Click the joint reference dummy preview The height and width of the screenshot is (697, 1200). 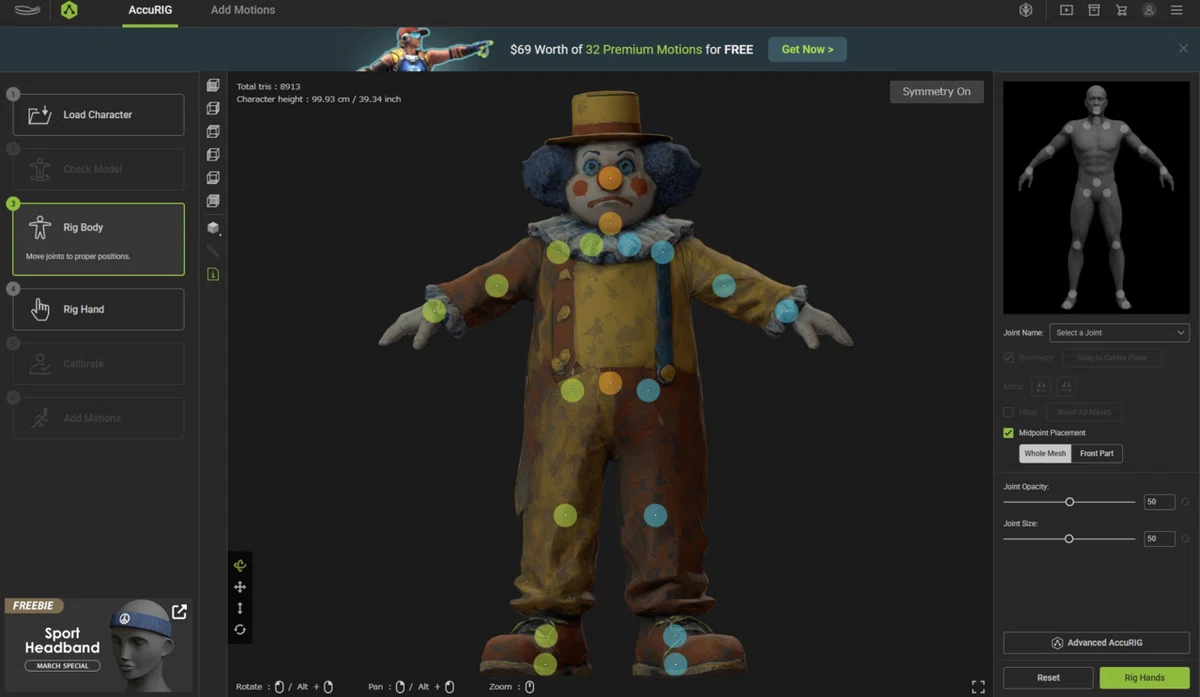click(1096, 198)
